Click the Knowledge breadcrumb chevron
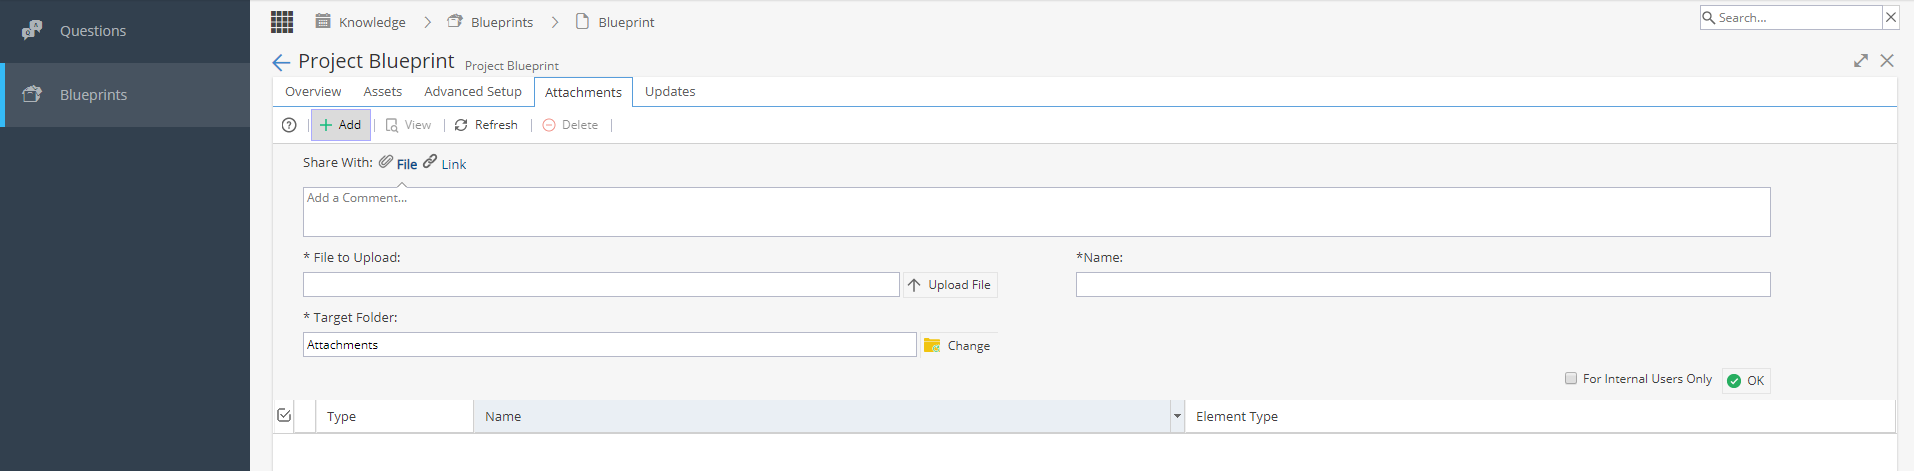This screenshot has width=1914, height=471. pyautogui.click(x=427, y=22)
